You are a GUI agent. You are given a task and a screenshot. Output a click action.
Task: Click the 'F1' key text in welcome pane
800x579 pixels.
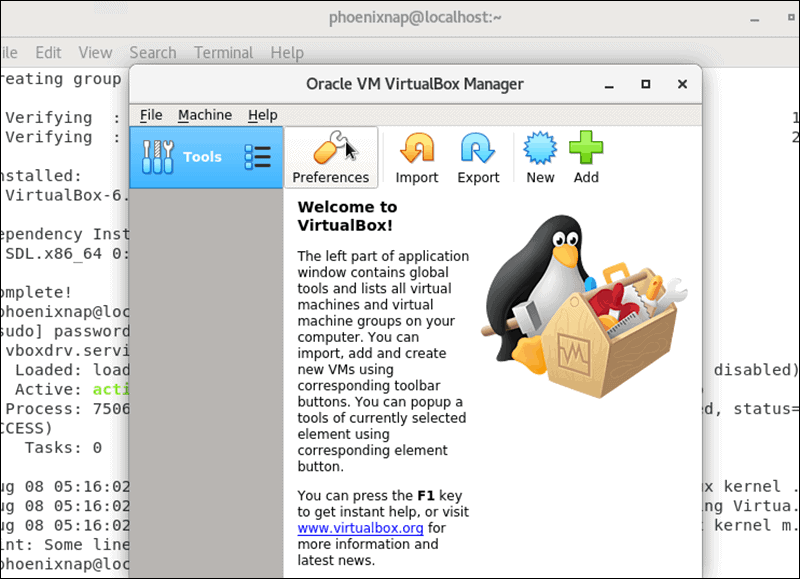point(426,496)
